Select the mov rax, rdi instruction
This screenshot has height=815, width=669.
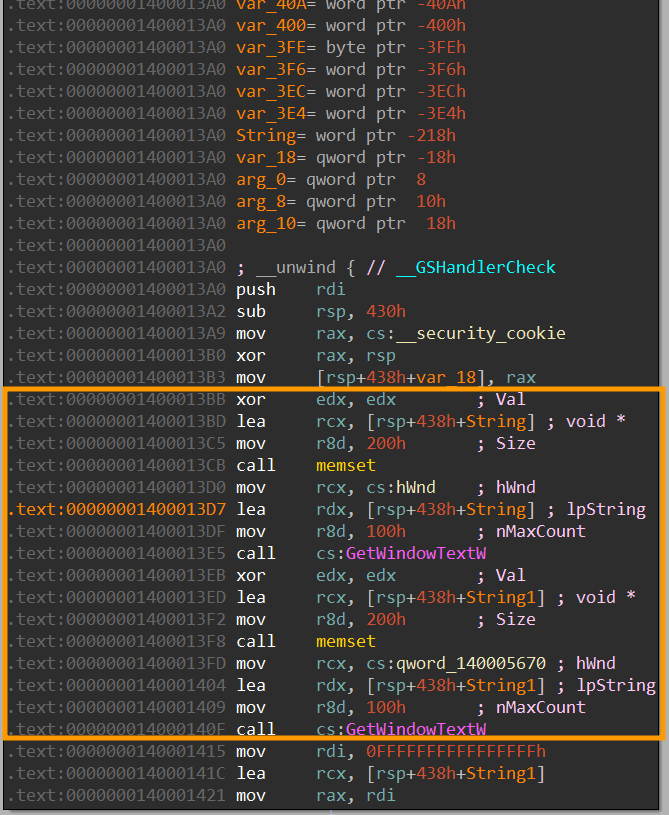tap(315, 795)
